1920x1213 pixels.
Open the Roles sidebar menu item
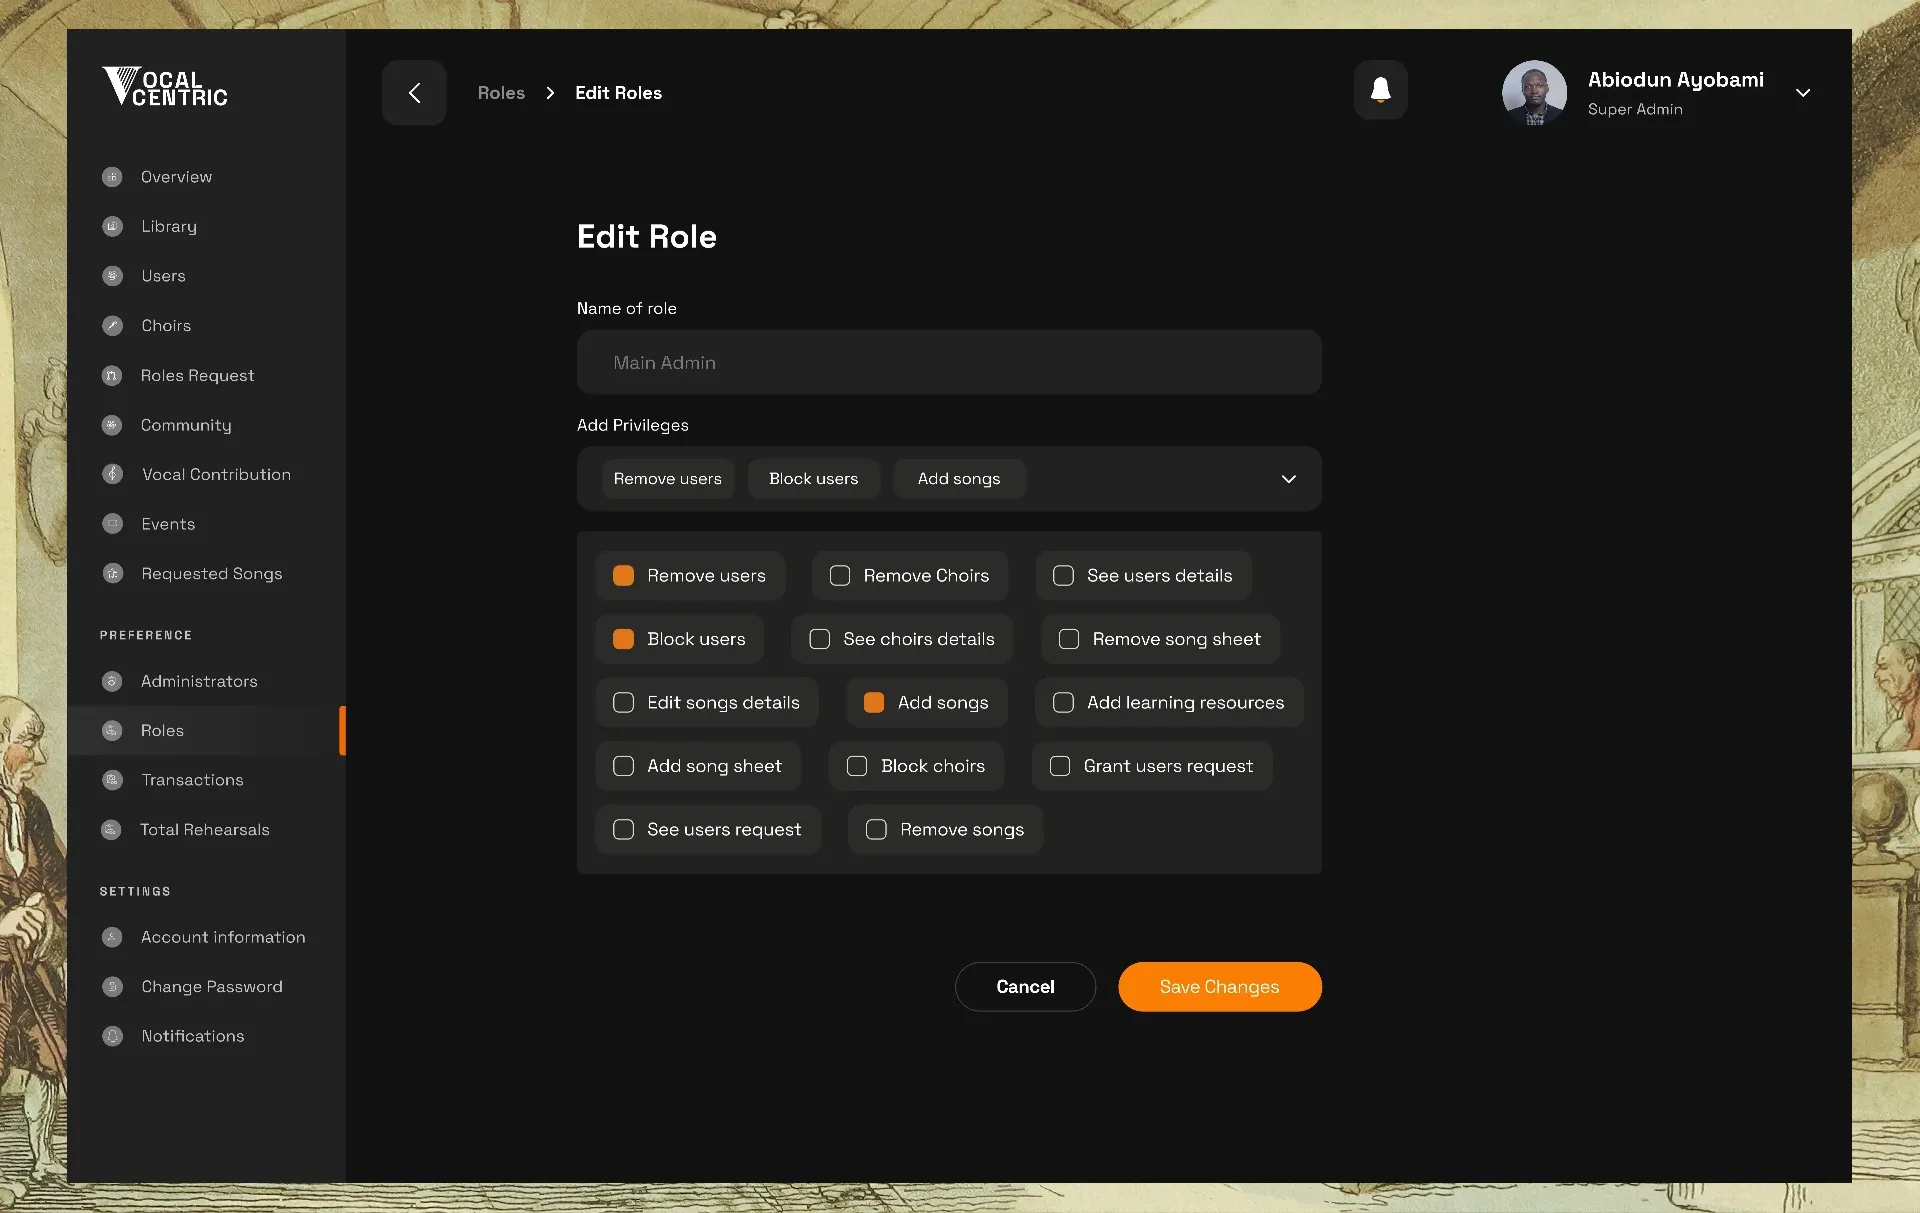coord(206,730)
